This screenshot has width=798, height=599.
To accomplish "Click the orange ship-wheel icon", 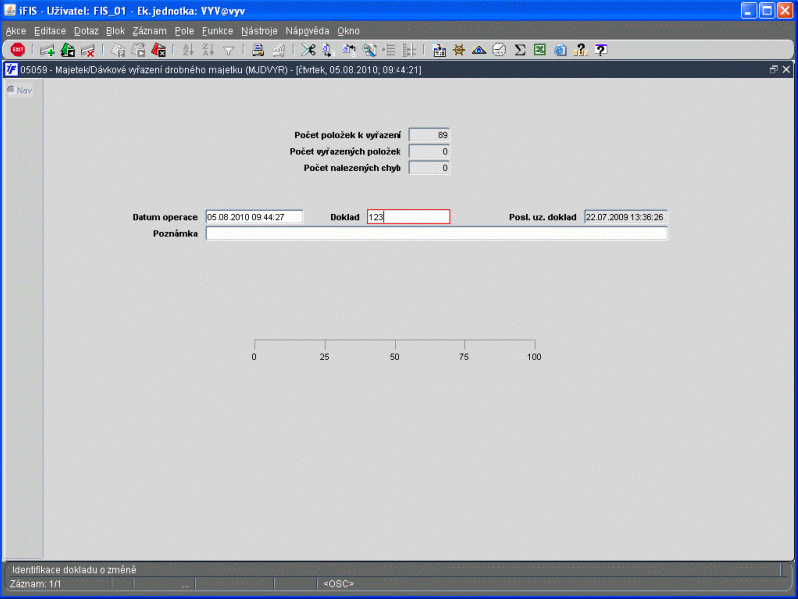I will [x=459, y=50].
